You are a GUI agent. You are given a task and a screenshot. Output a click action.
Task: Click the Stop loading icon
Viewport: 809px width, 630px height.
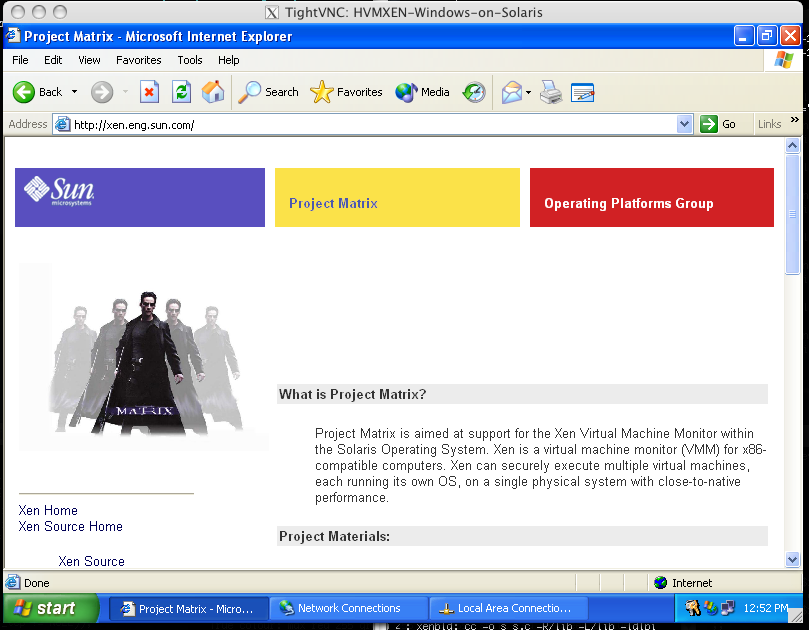(149, 92)
